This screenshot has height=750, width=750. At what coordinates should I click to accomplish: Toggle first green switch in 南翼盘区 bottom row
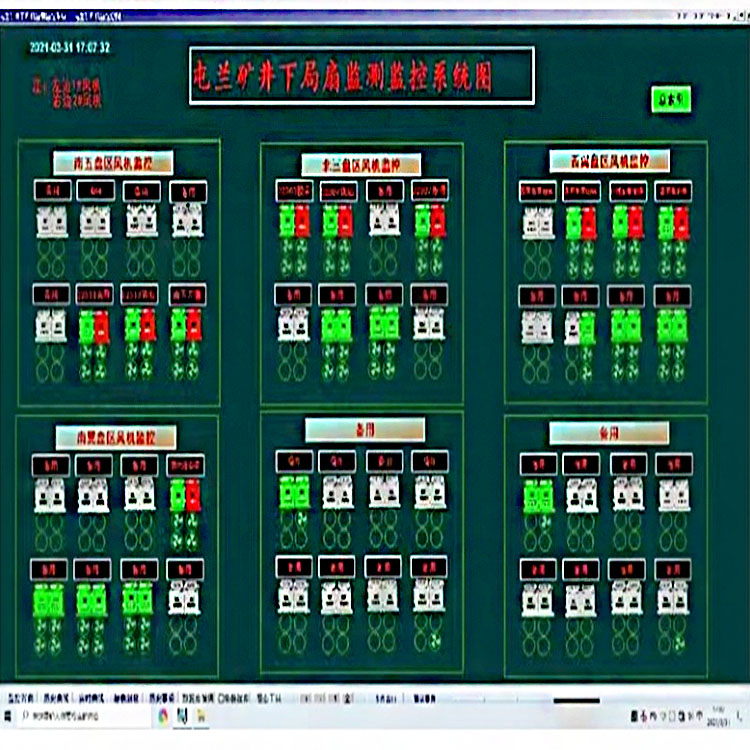pyautogui.click(x=49, y=598)
